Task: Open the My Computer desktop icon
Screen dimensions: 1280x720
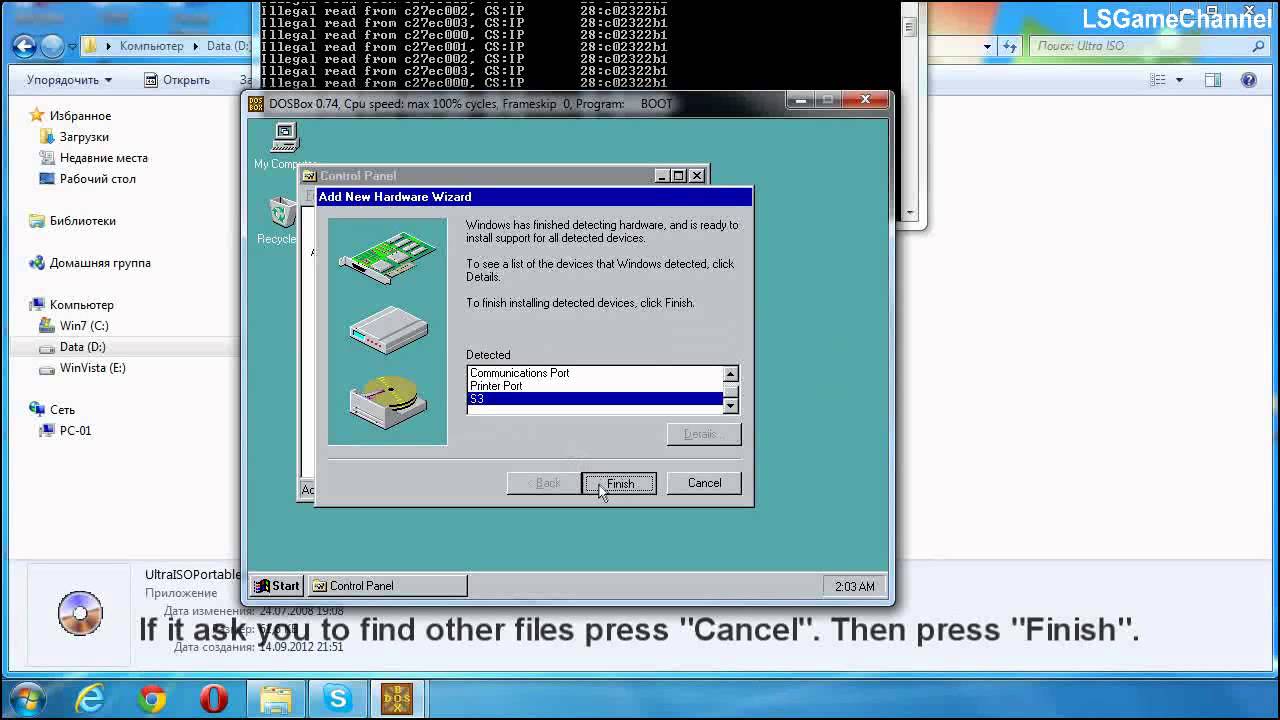Action: (x=285, y=146)
